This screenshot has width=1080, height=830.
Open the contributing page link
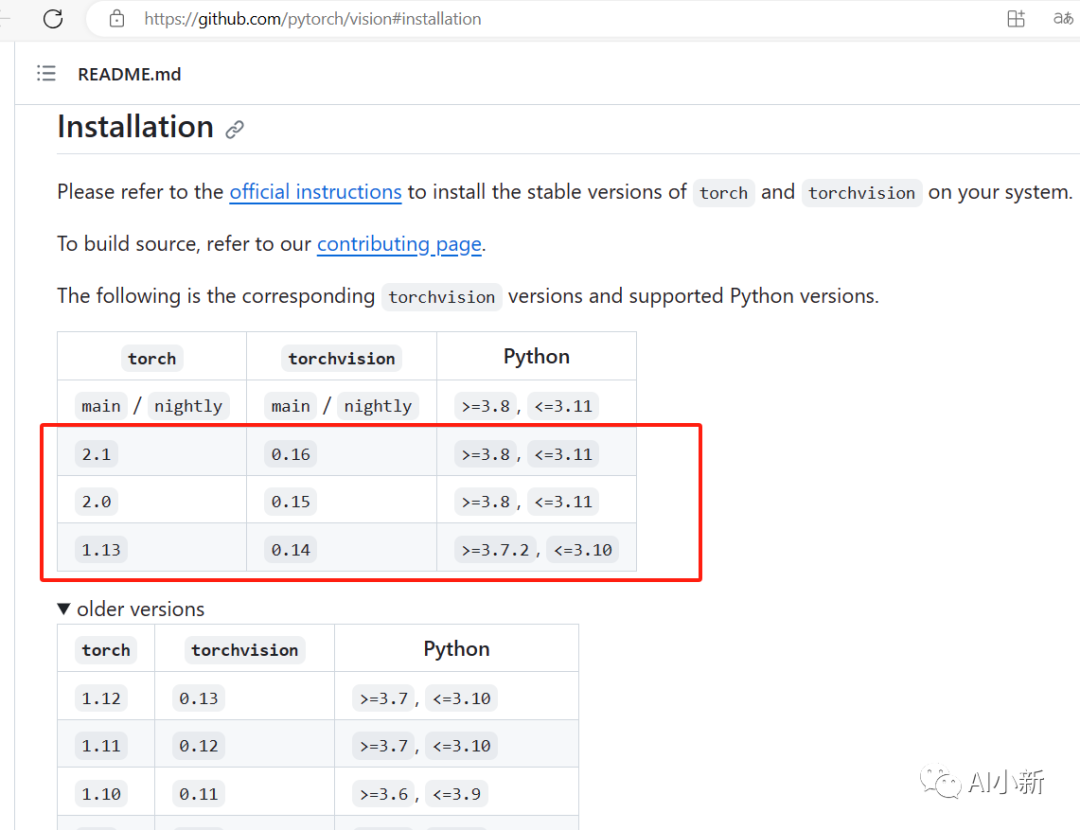[399, 244]
